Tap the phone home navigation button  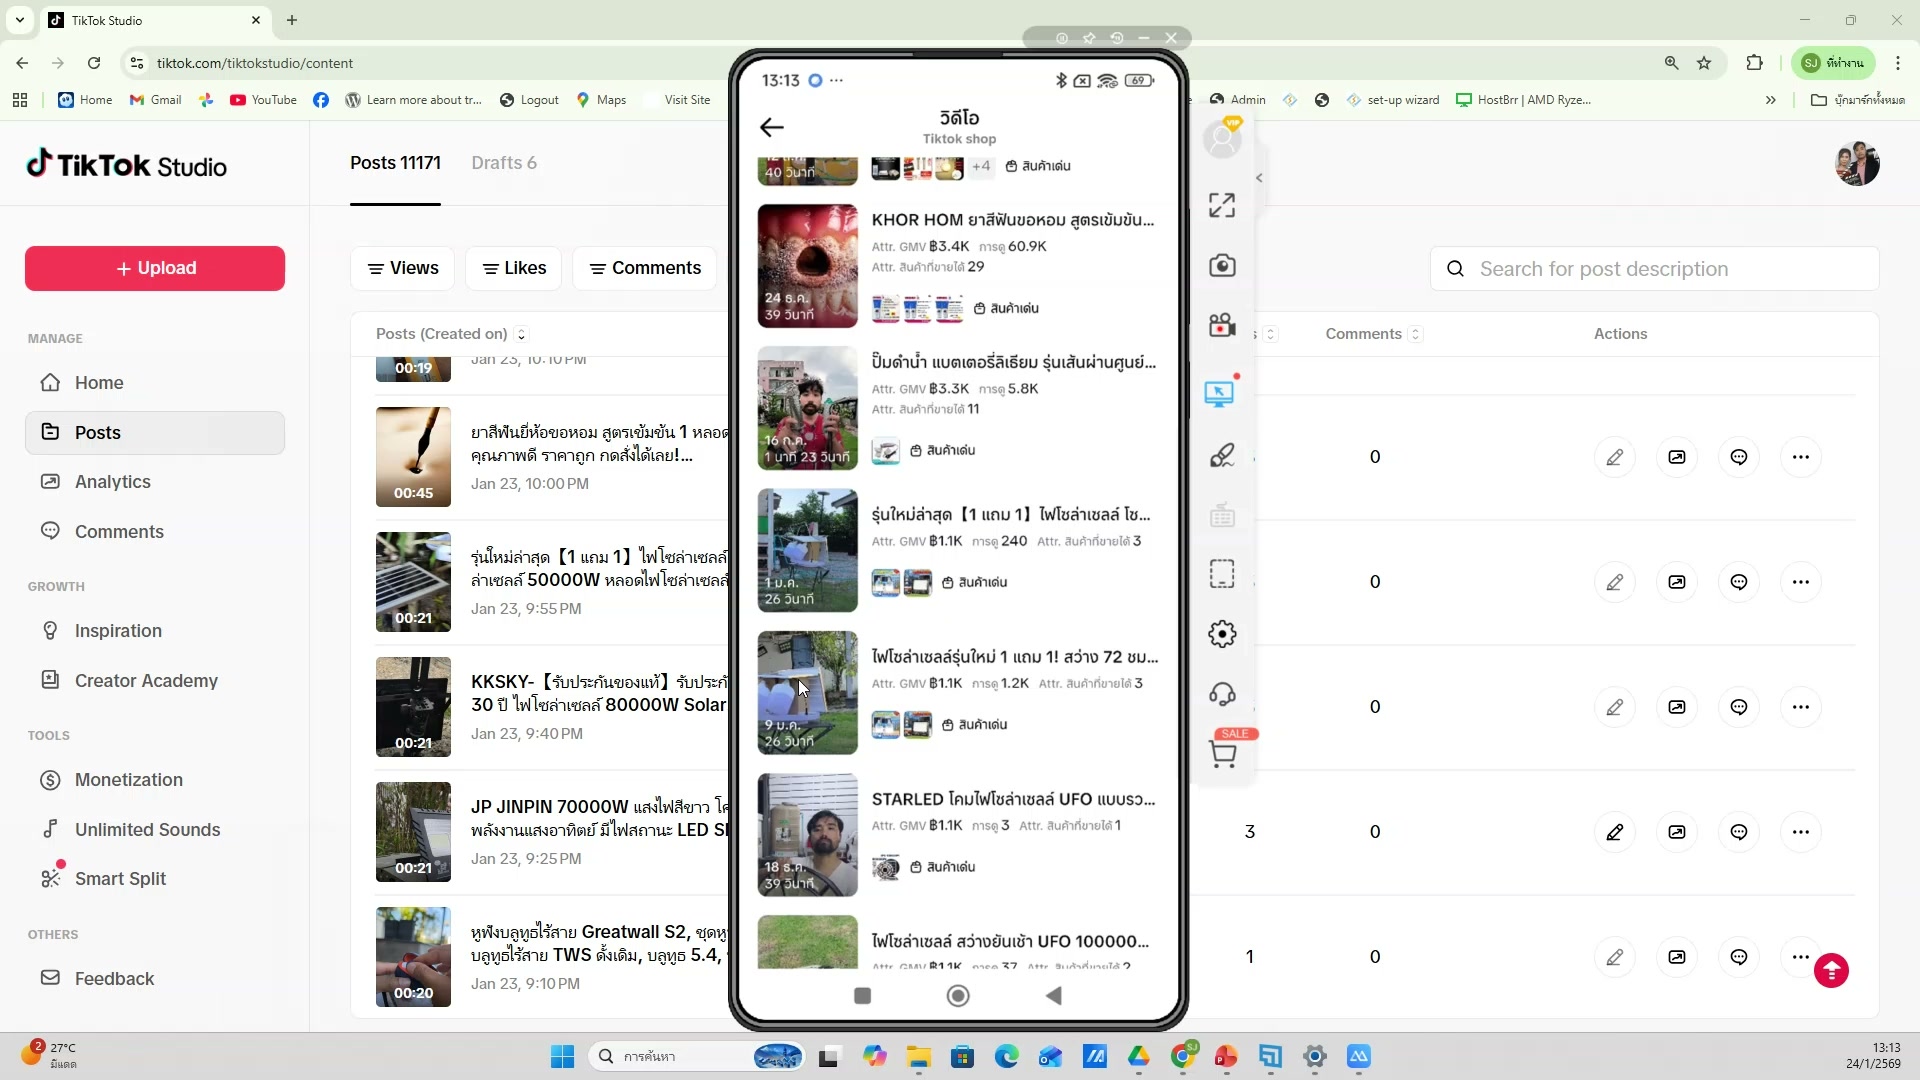(958, 995)
